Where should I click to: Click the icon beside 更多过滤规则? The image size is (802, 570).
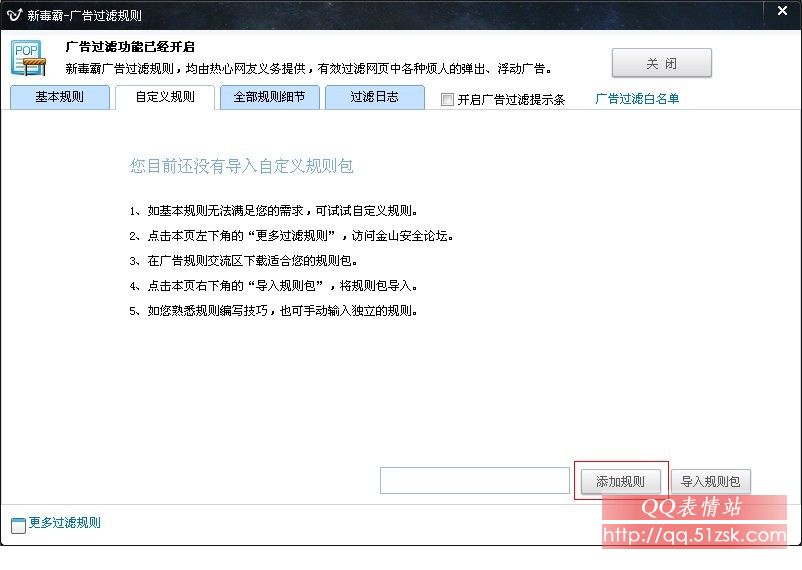pyautogui.click(x=18, y=525)
